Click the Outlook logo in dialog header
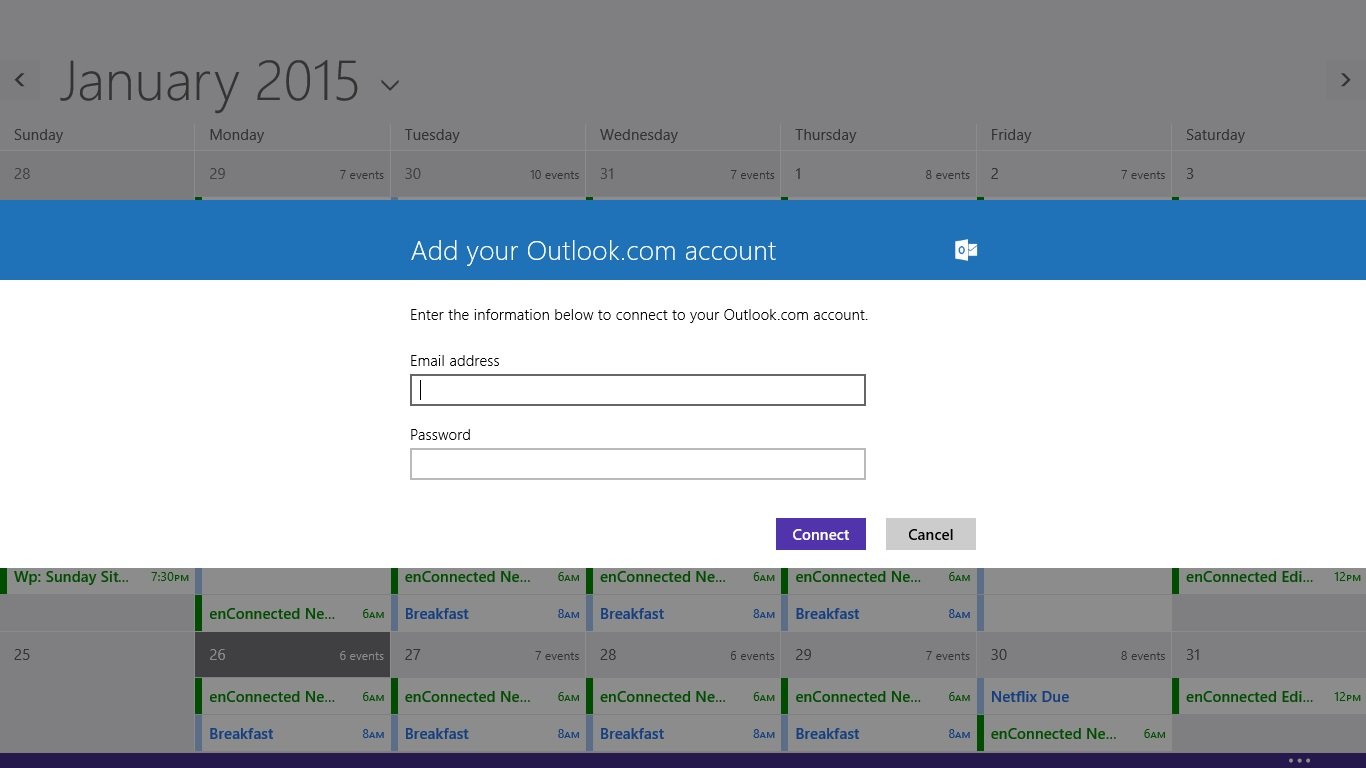 pyautogui.click(x=966, y=250)
